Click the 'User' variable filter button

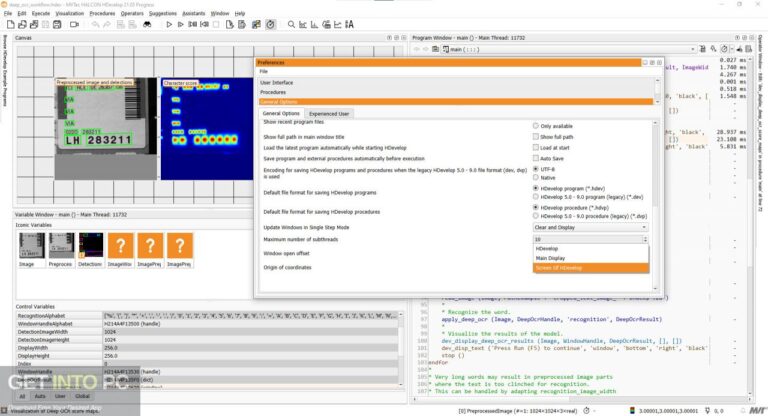pos(60,396)
